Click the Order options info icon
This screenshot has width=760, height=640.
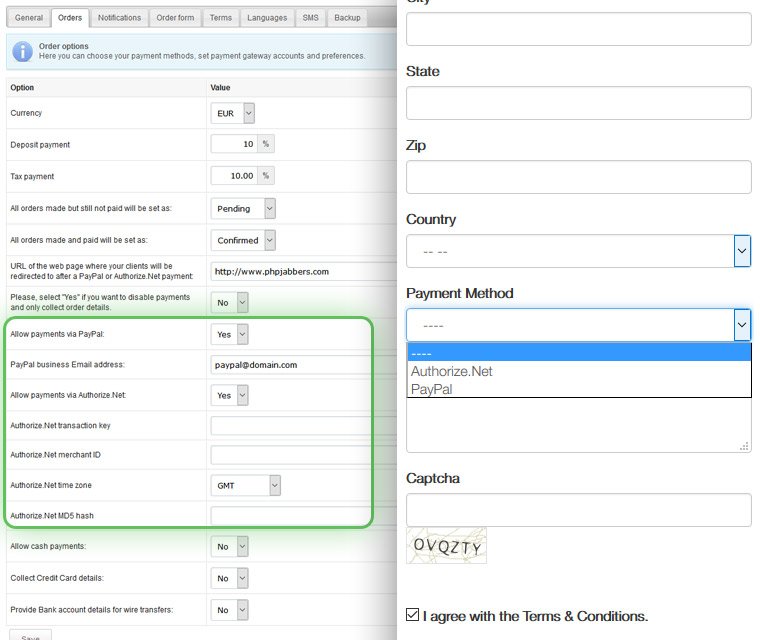click(22, 51)
